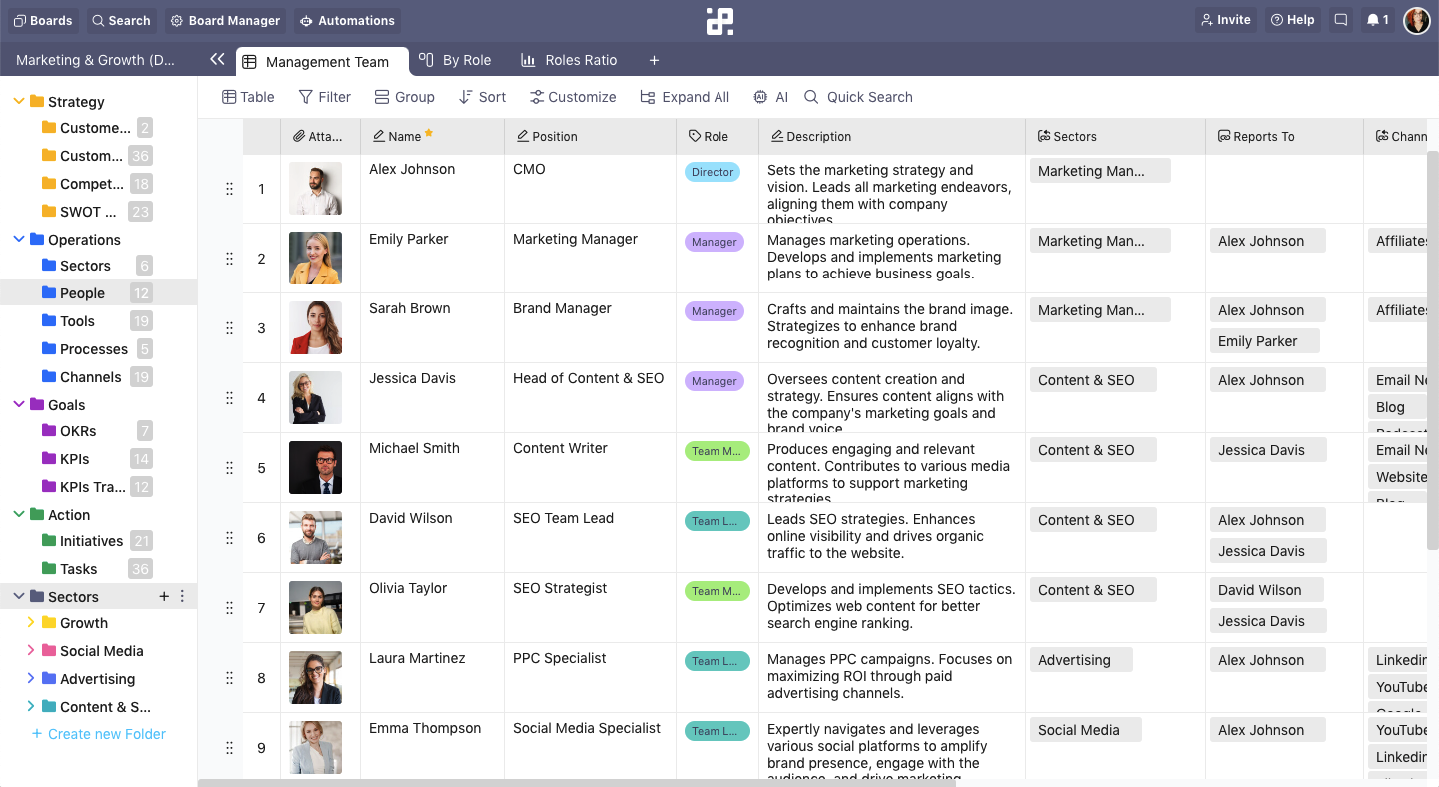Open the Customize view settings
The width and height of the screenshot is (1439, 787).
(x=572, y=96)
